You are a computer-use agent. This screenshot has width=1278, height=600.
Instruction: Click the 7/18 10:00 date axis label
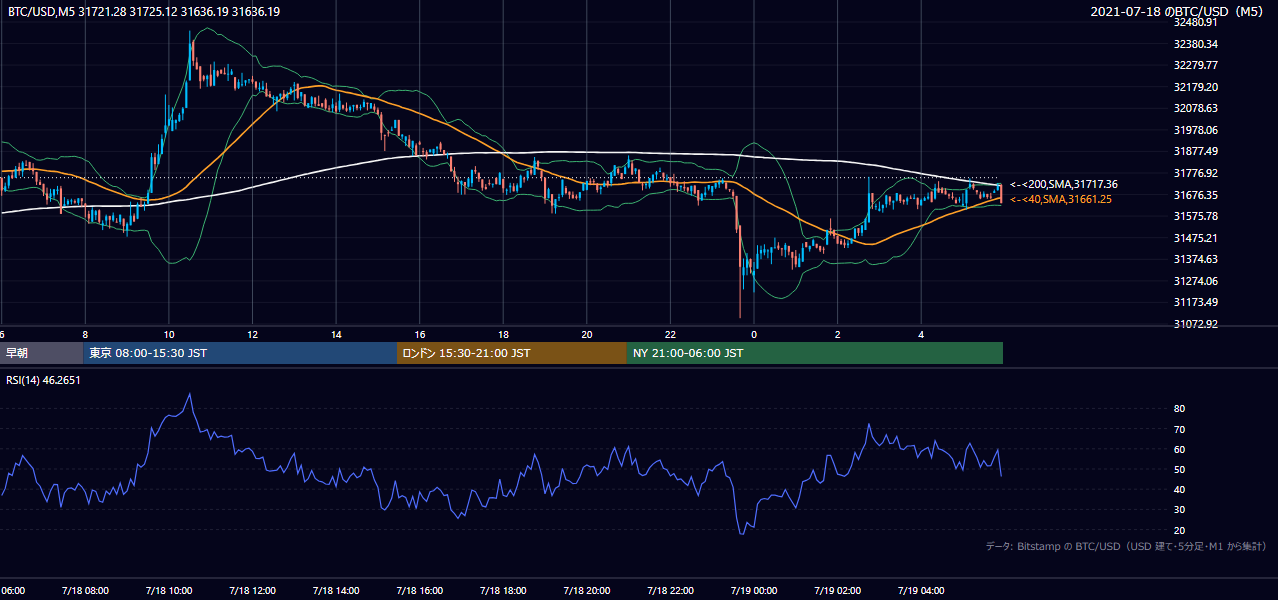(x=168, y=590)
